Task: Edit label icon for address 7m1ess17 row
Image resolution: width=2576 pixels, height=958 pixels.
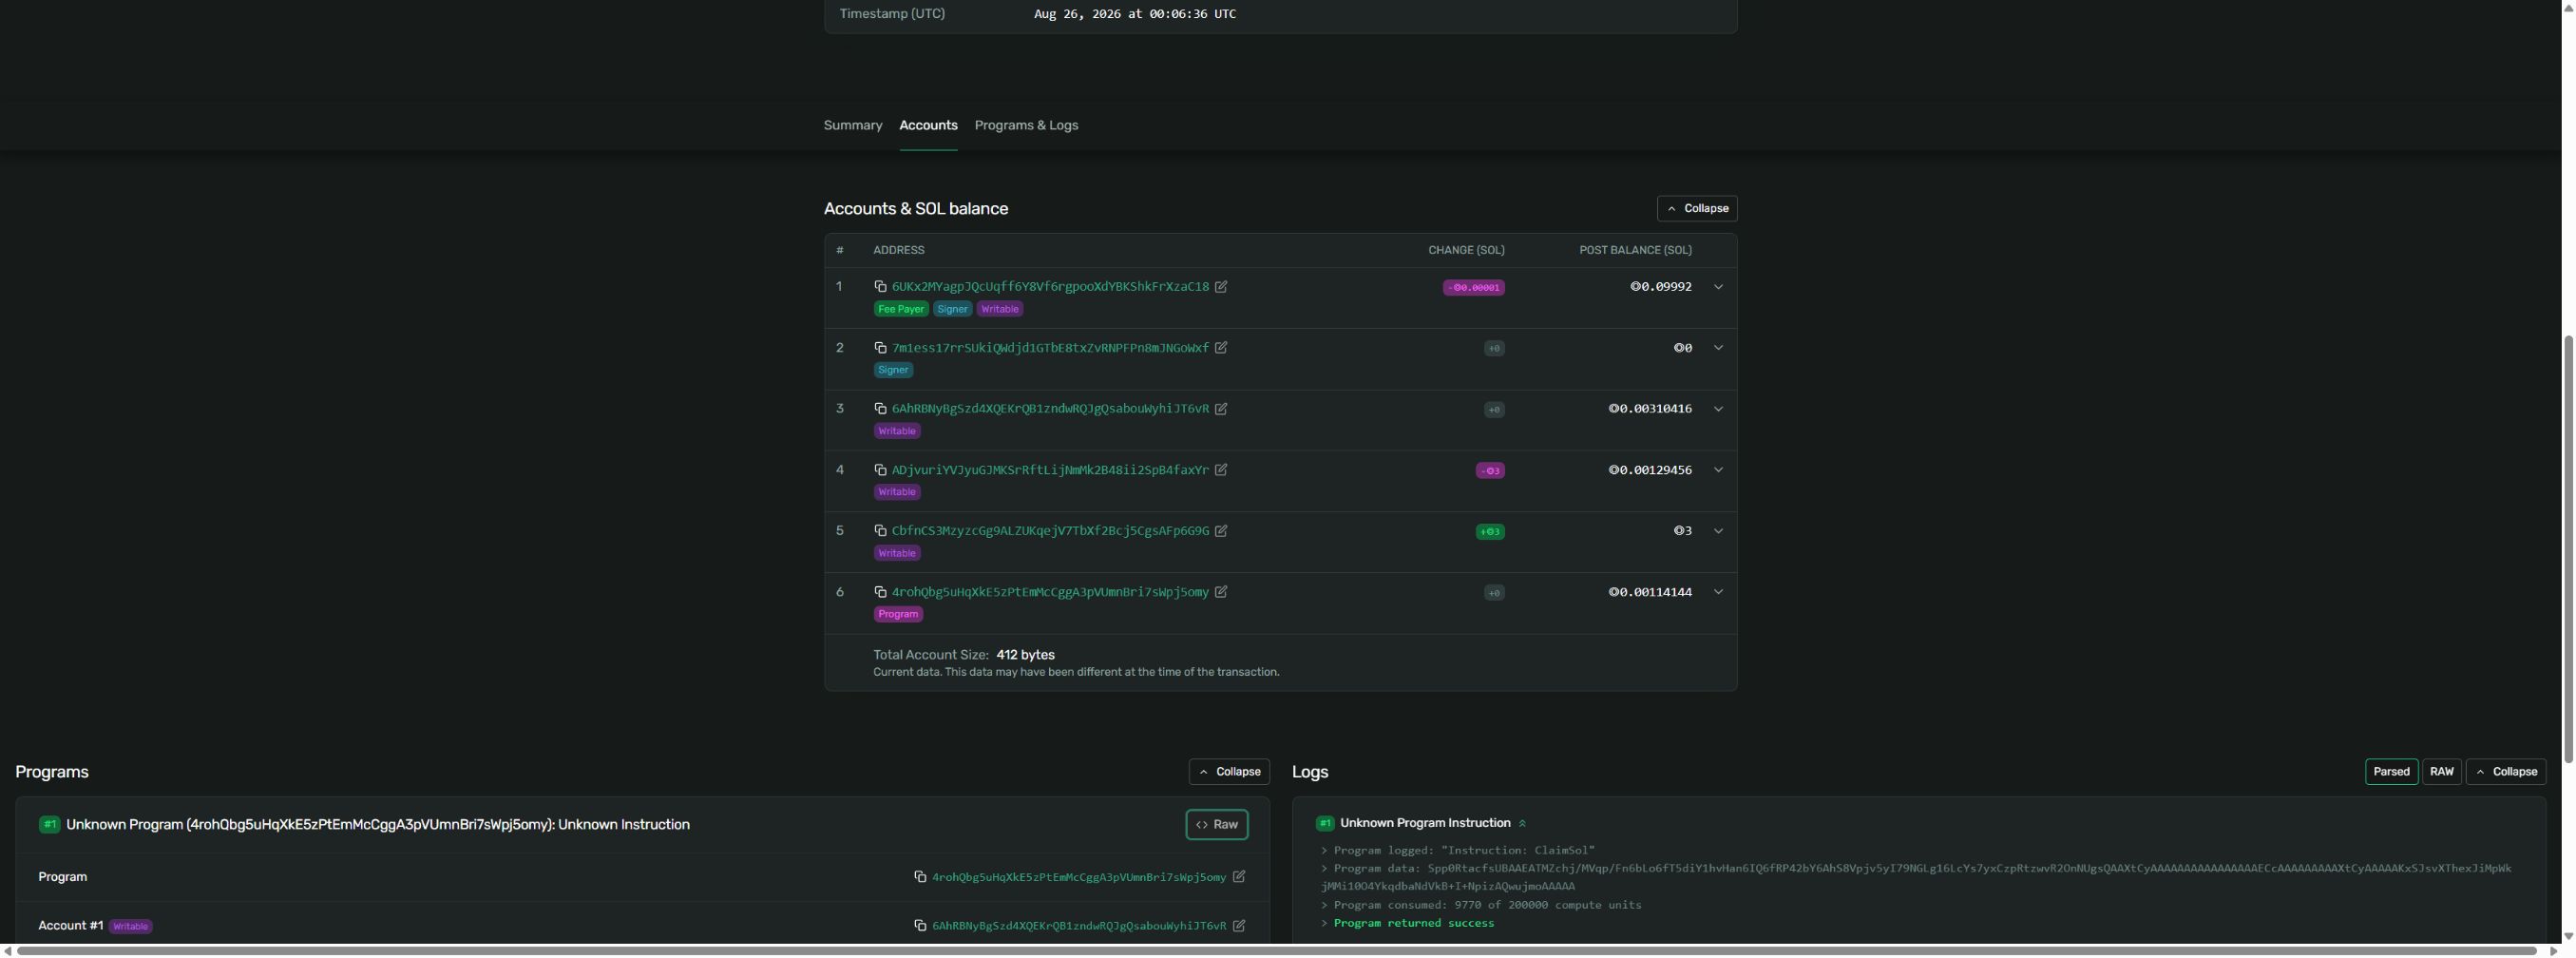Action: click(1221, 348)
